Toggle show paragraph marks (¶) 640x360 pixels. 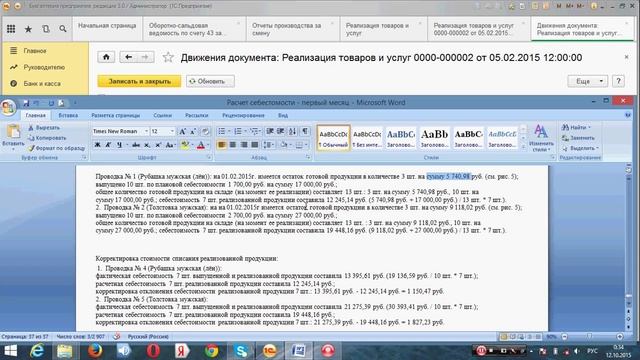point(305,131)
